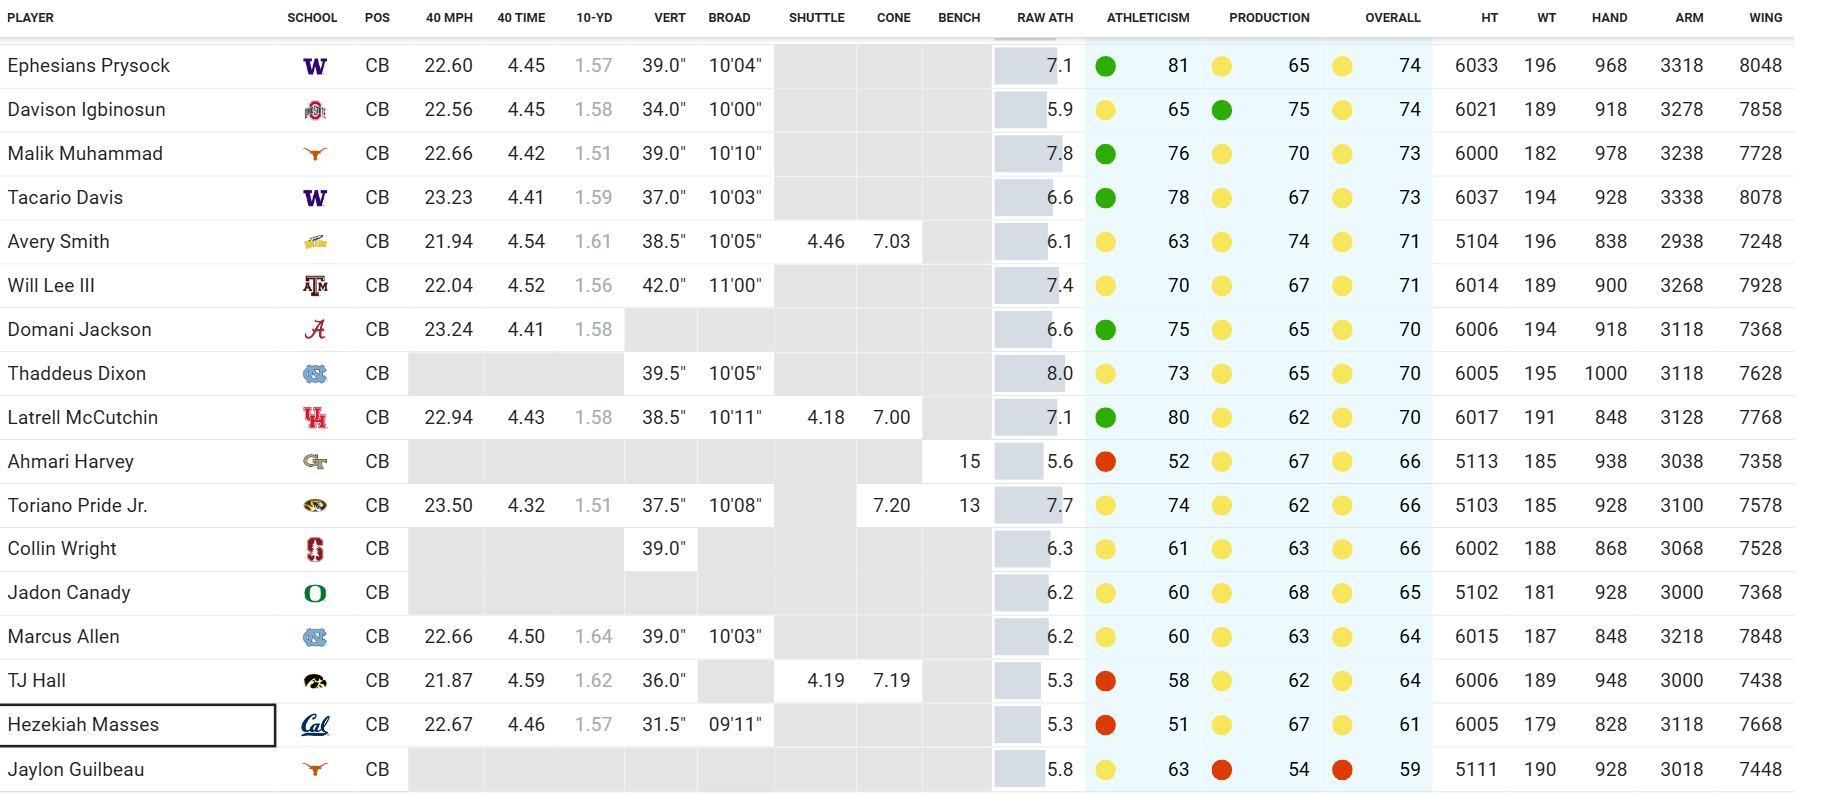
Task: Click Thaddeus Dixon's raw athleticism bar
Action: [1029, 374]
